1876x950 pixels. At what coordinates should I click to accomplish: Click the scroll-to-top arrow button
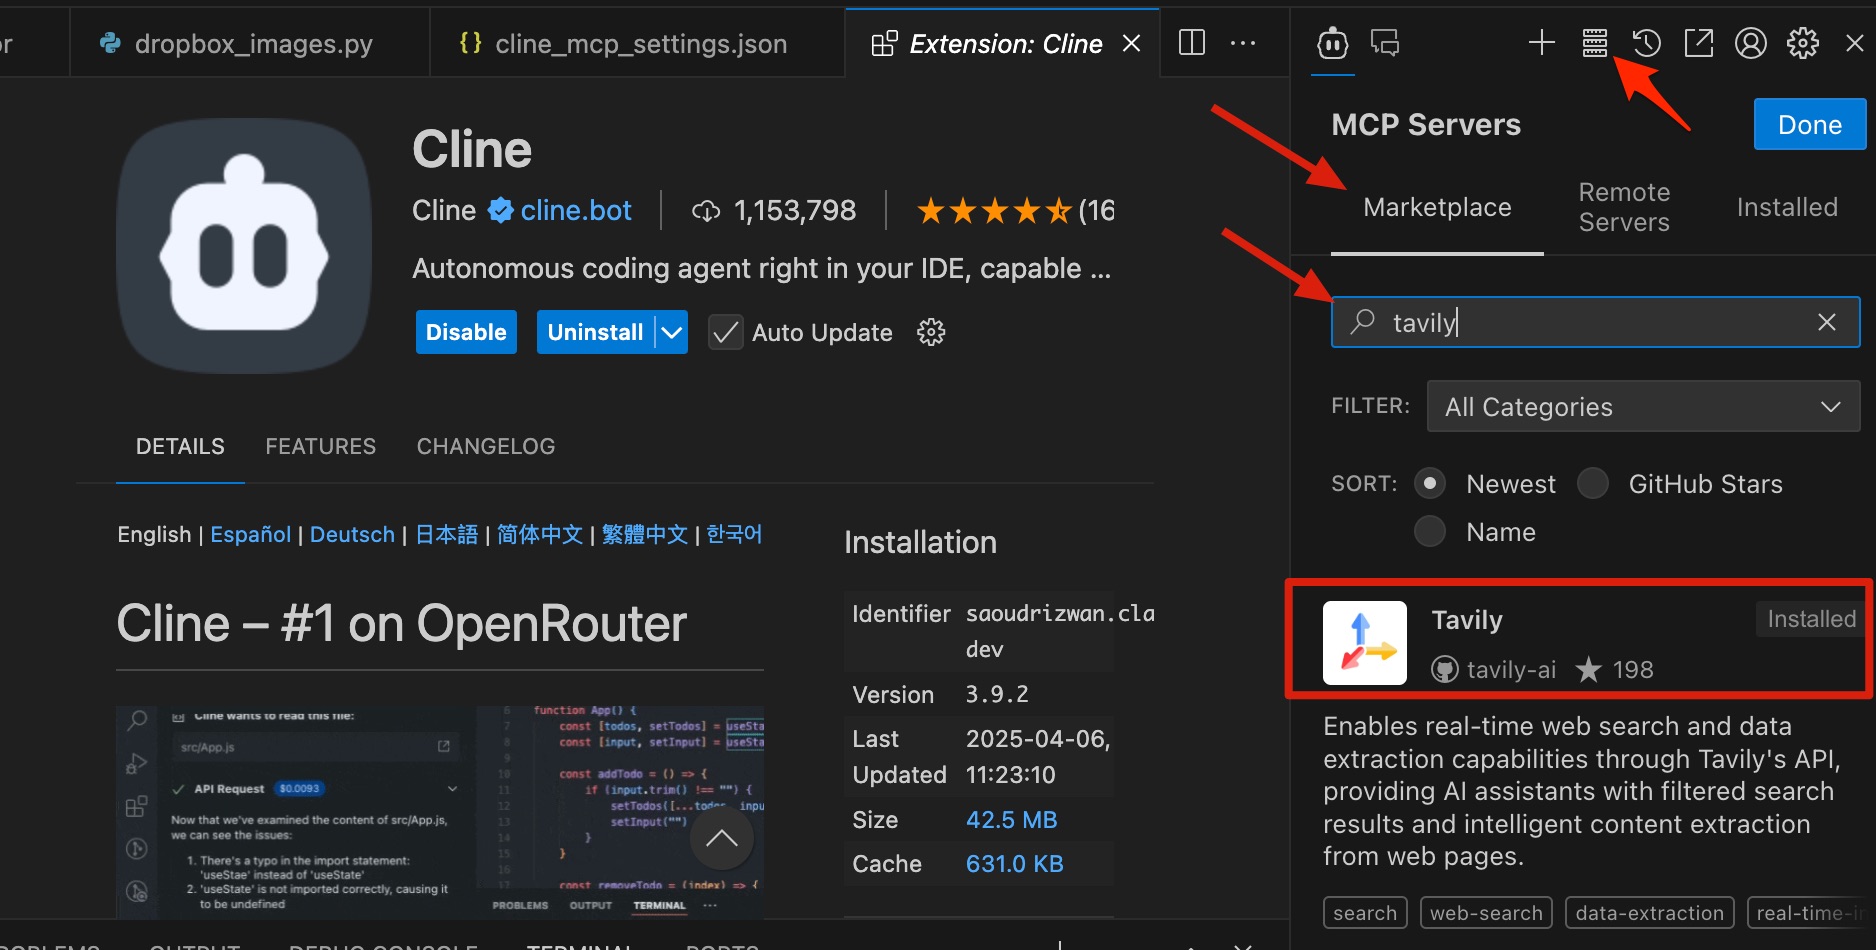coord(722,838)
